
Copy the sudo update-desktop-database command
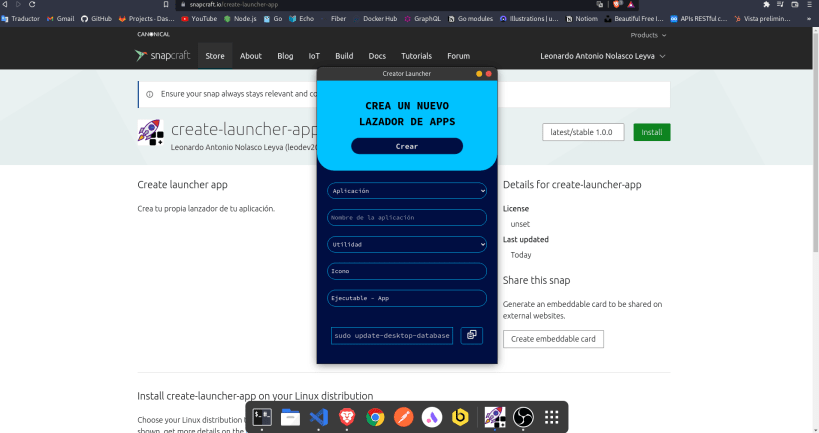472,335
